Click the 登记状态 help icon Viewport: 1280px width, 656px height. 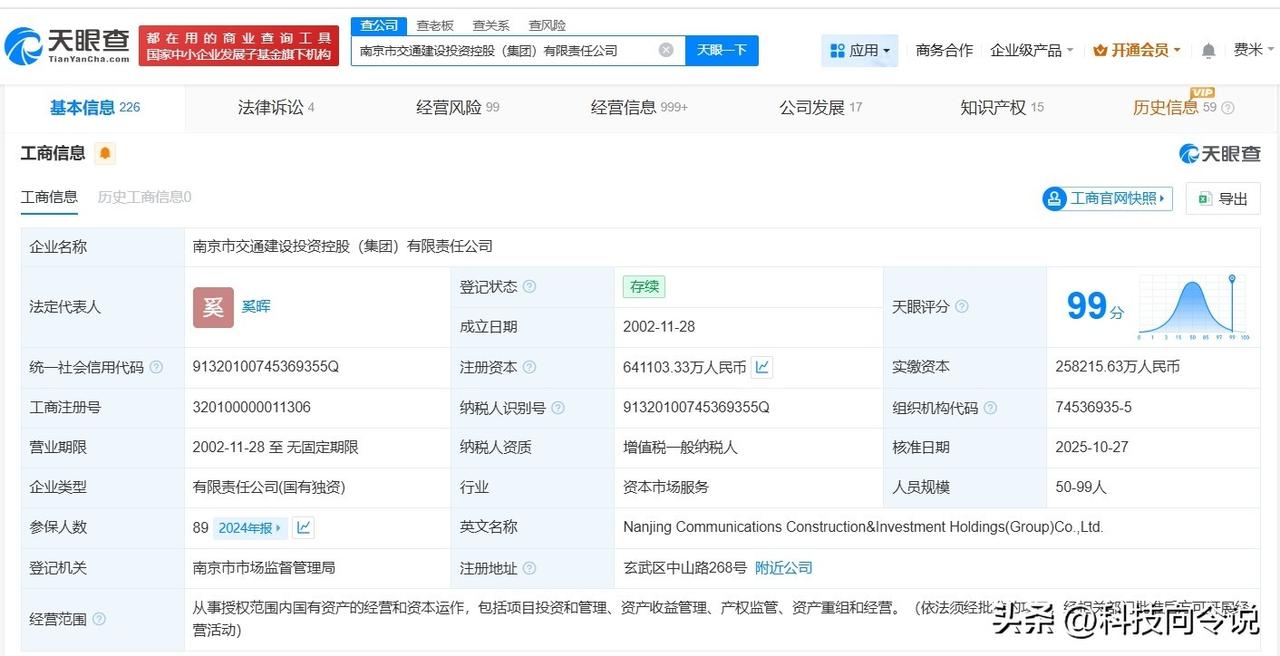(529, 287)
